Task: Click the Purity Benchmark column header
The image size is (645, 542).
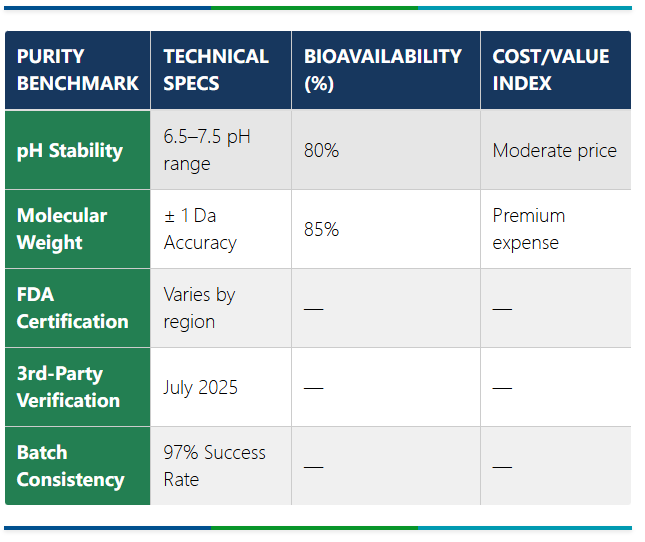Action: pos(77,70)
